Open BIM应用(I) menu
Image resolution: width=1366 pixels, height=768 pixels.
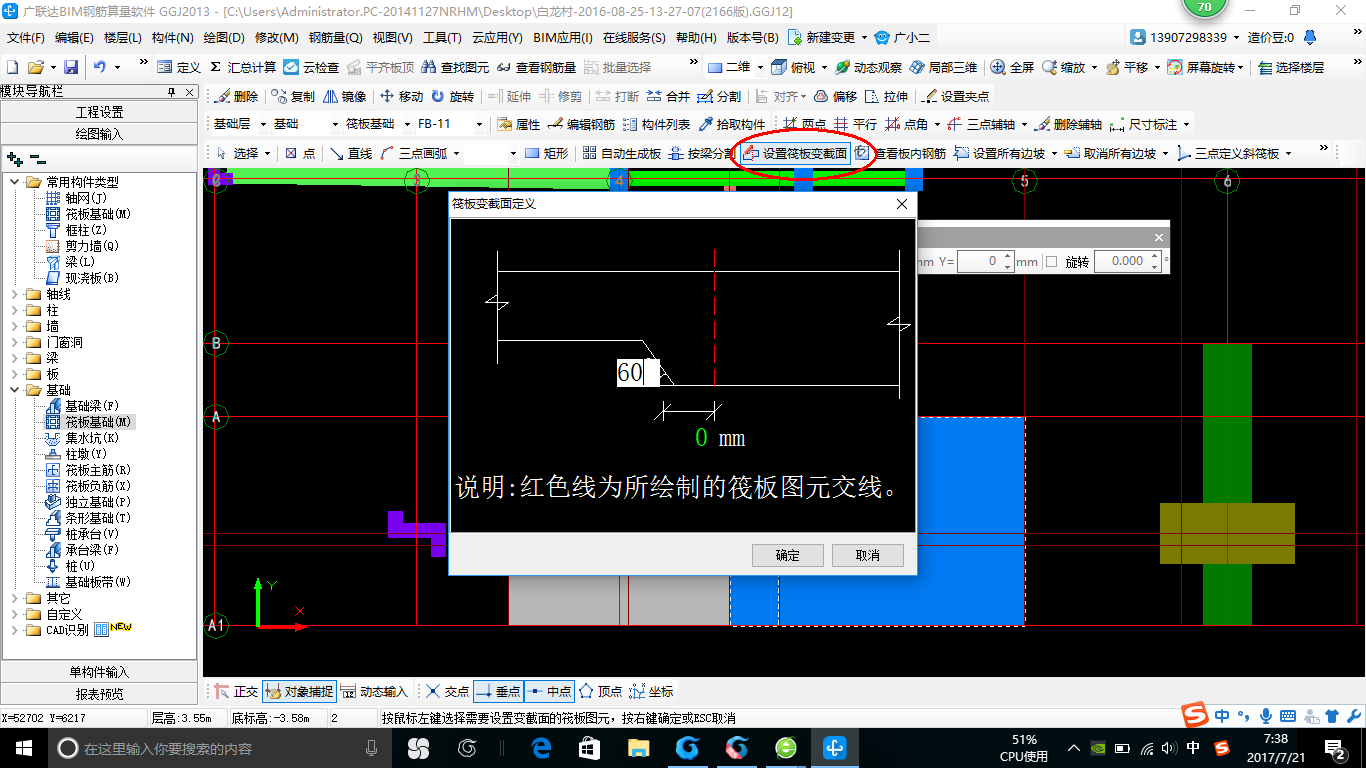click(x=563, y=38)
